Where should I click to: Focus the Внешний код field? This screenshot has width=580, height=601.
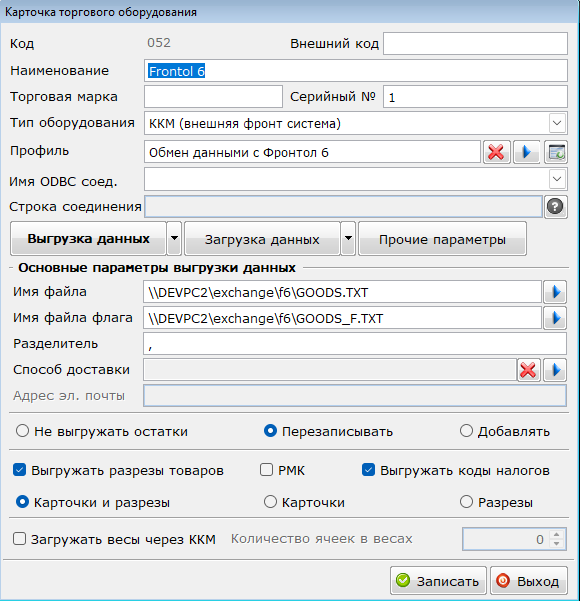475,43
